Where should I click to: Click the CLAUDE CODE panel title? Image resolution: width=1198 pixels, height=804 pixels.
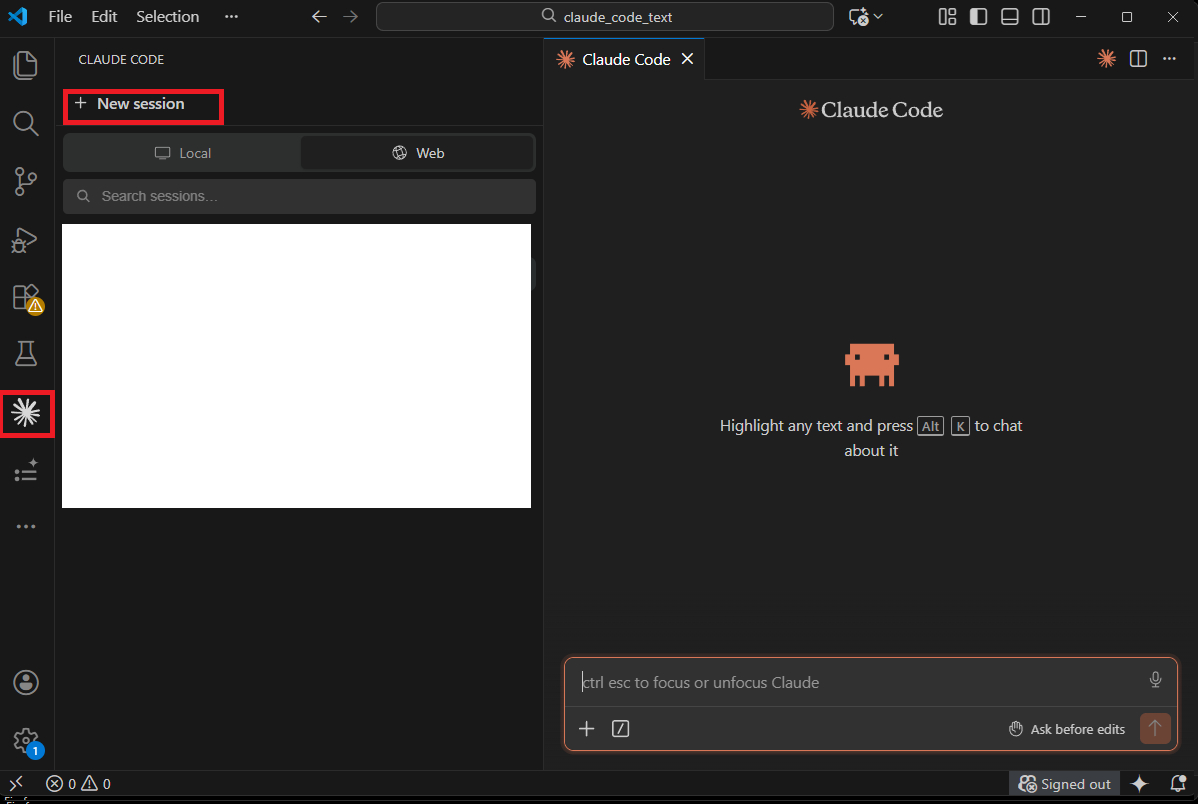click(121, 60)
